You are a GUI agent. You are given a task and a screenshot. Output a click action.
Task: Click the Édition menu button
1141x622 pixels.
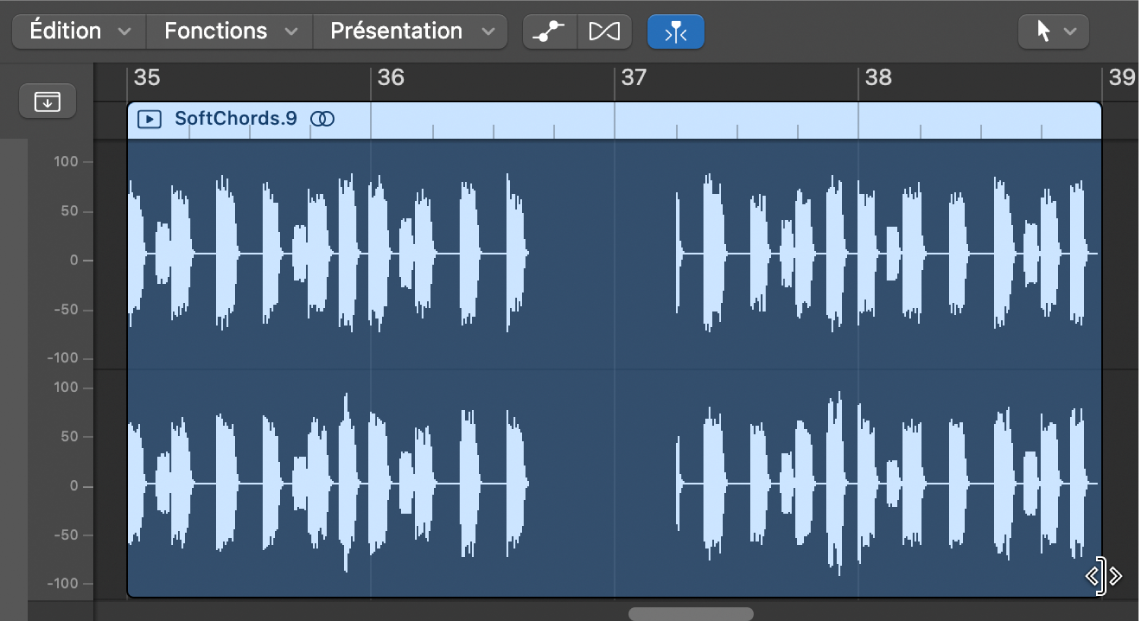point(66,31)
